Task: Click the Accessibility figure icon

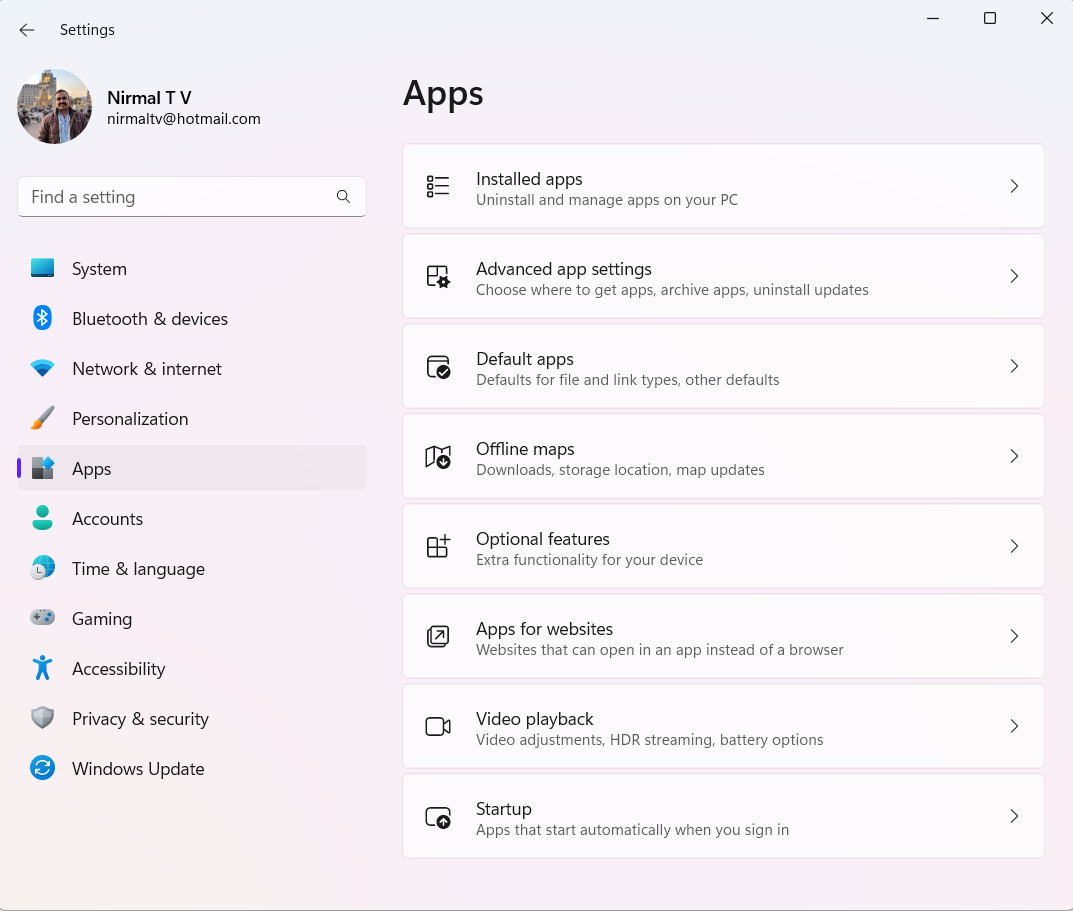Action: point(42,668)
